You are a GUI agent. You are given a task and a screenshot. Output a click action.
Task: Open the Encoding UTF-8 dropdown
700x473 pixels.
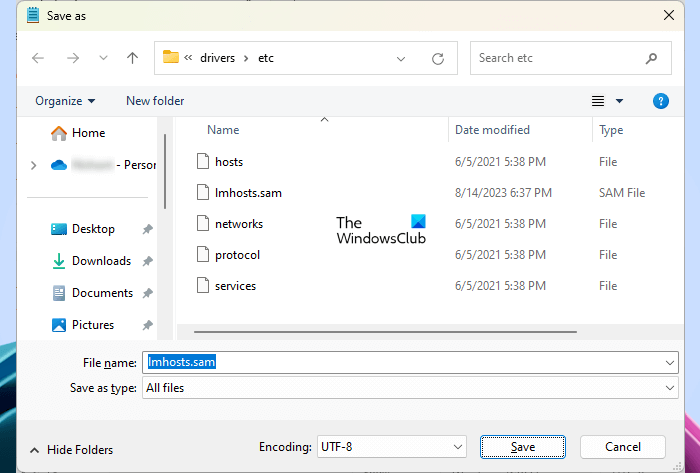(391, 447)
